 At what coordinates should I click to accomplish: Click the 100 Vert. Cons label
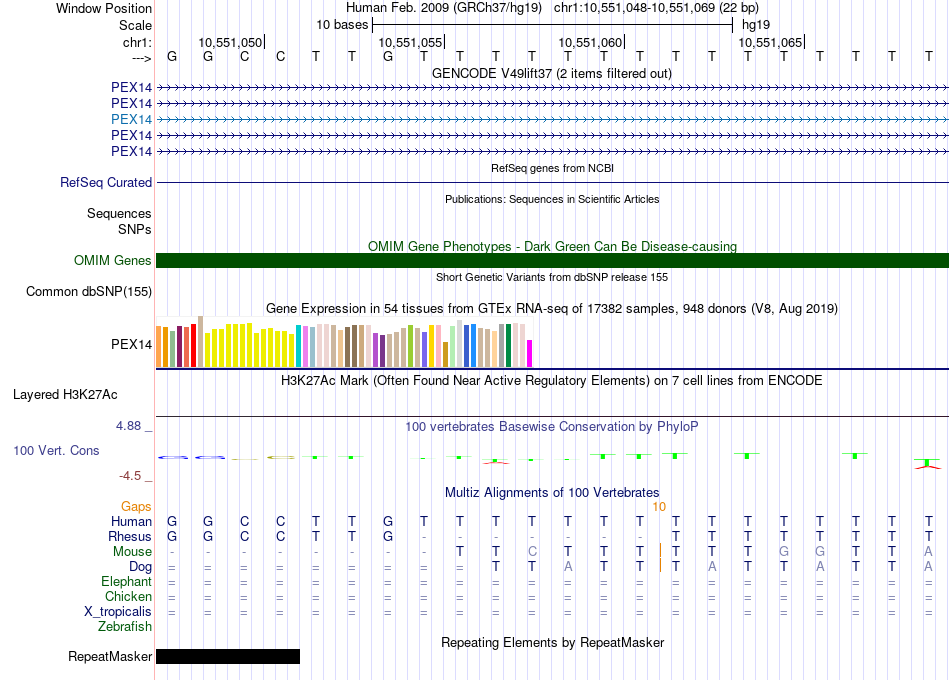pyautogui.click(x=56, y=451)
